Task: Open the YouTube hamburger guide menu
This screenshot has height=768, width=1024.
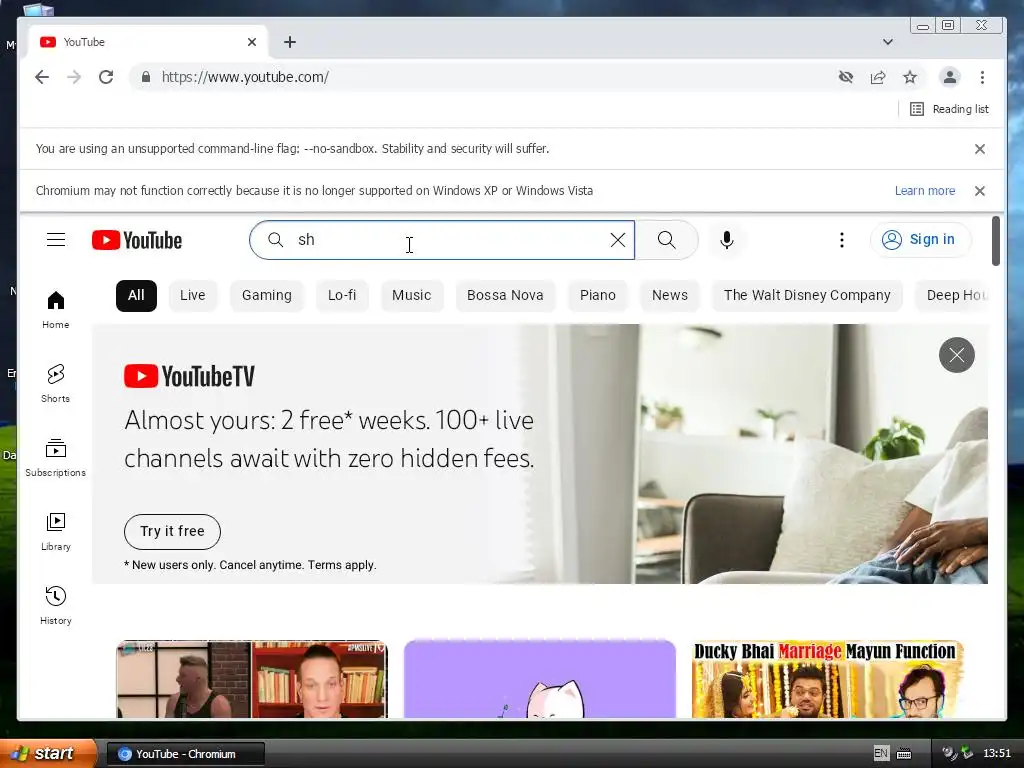Action: coord(56,240)
